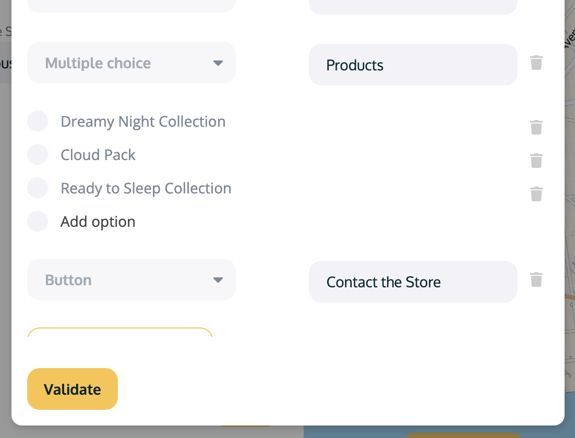Choose the Cloud Pack radio button

pyautogui.click(x=38, y=154)
